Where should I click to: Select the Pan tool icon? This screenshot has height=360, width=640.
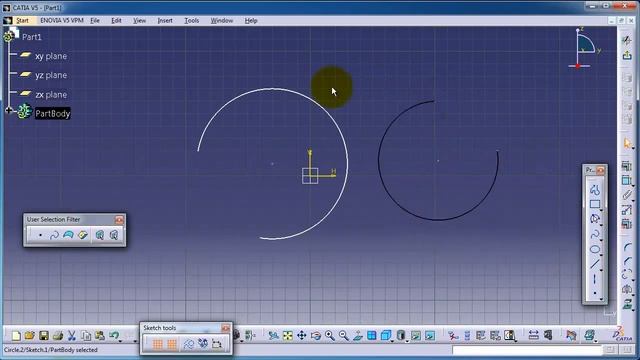pos(302,336)
